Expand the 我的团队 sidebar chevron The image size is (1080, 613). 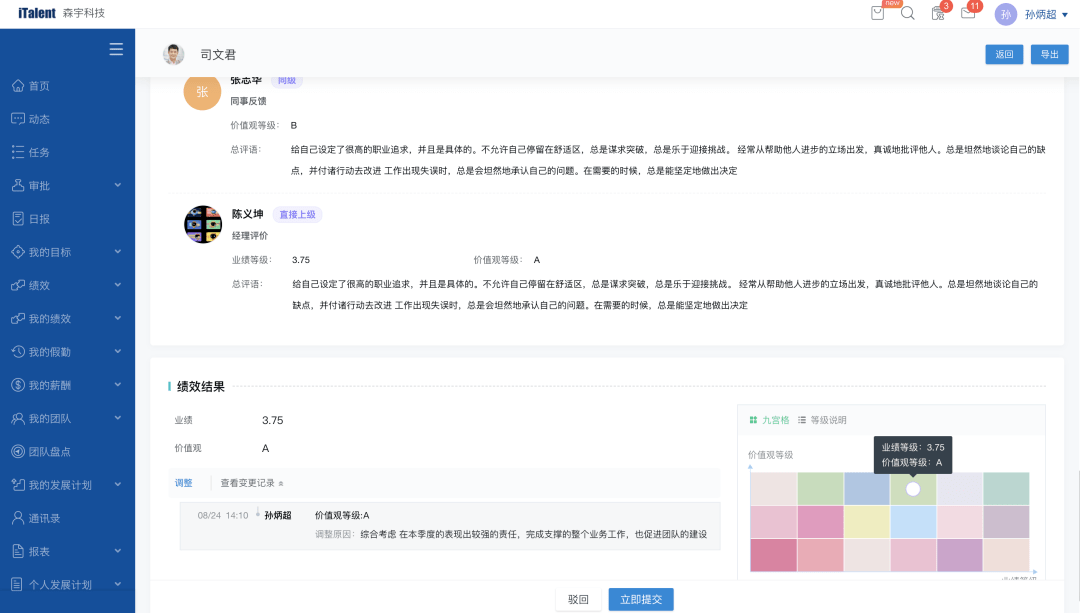click(x=118, y=418)
